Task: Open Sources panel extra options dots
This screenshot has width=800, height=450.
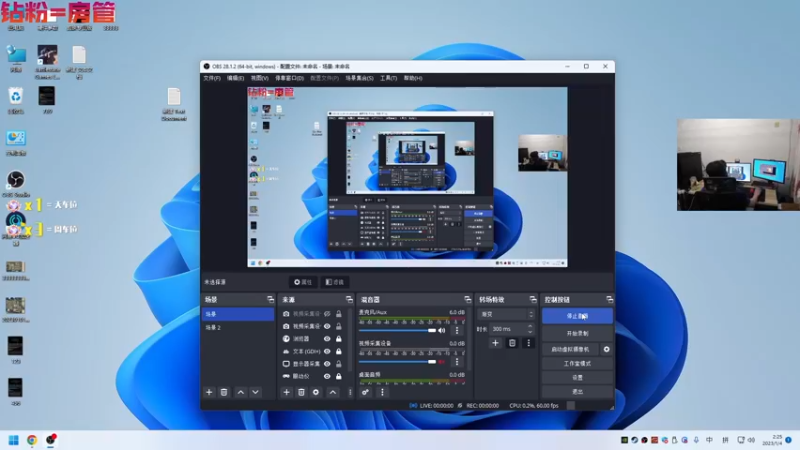Action: pyautogui.click(x=350, y=392)
